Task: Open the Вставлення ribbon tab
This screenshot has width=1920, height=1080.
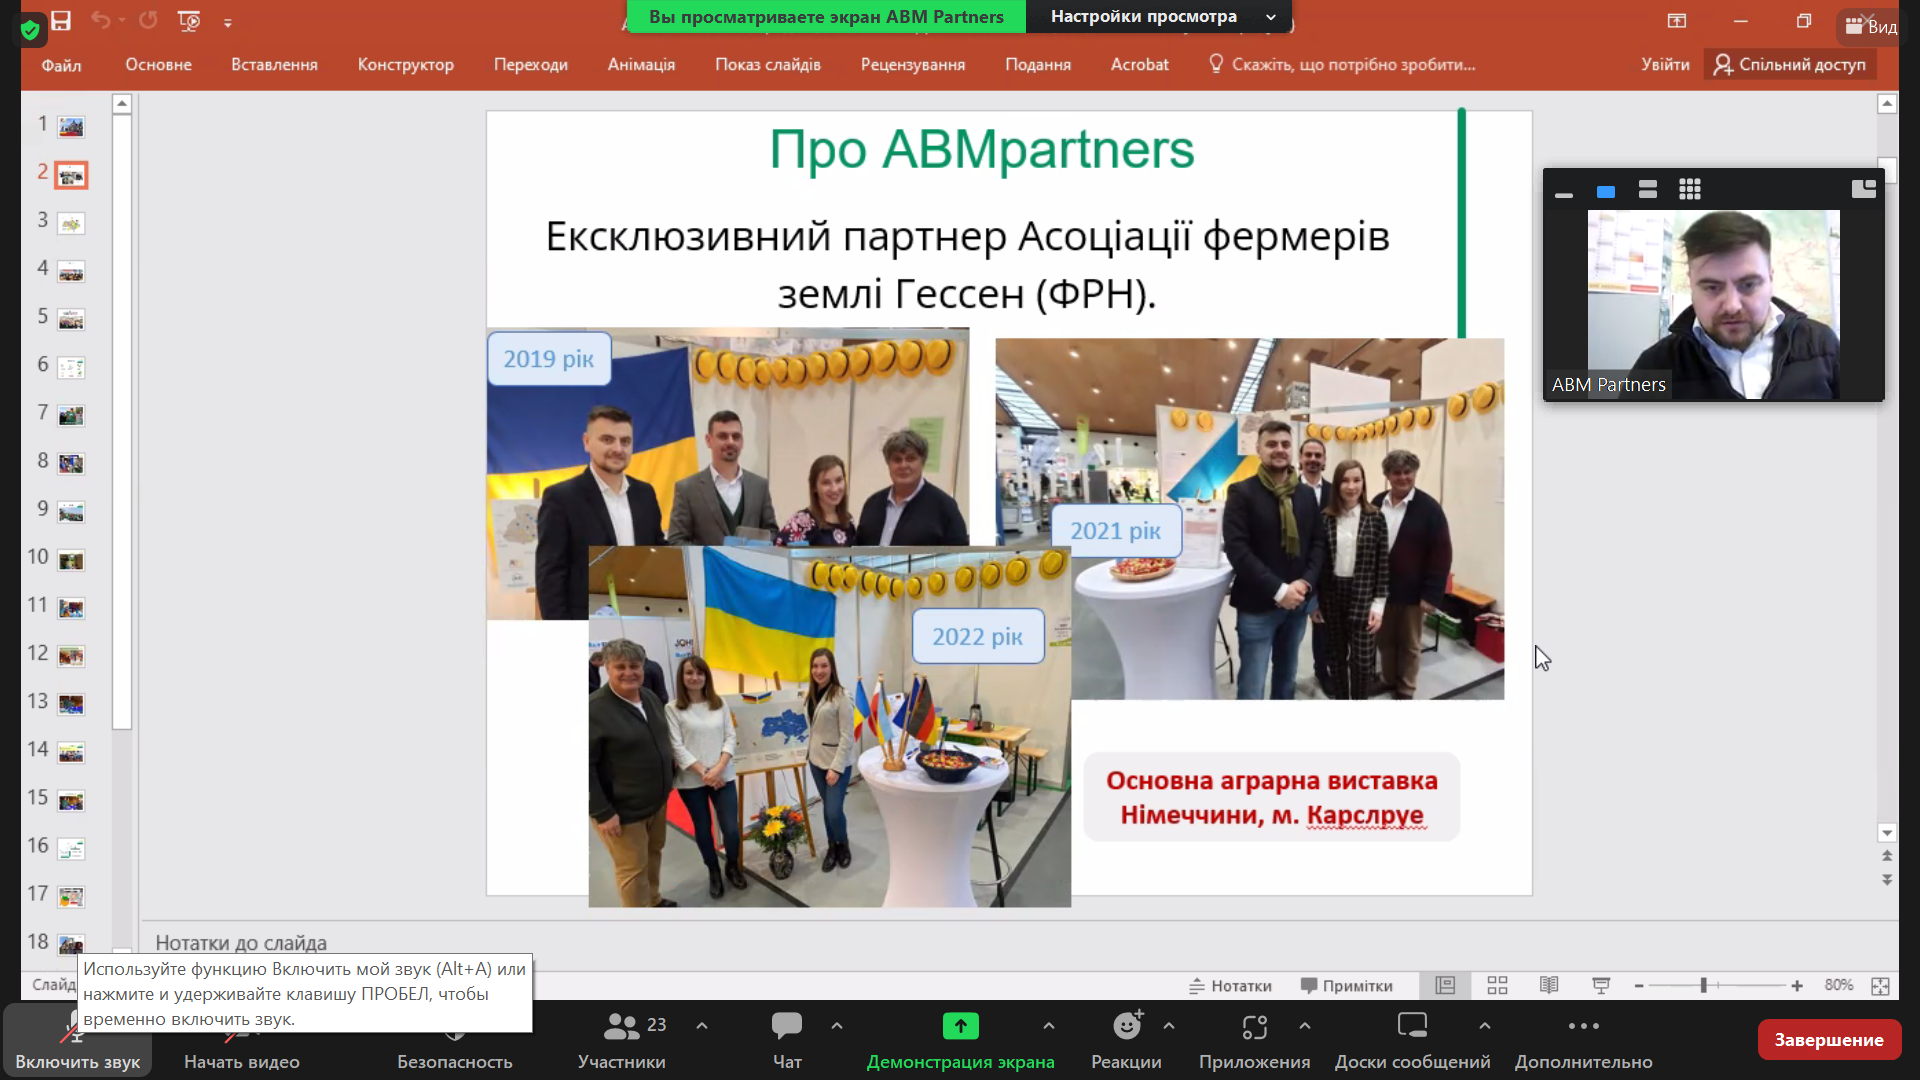Action: pyautogui.click(x=274, y=65)
